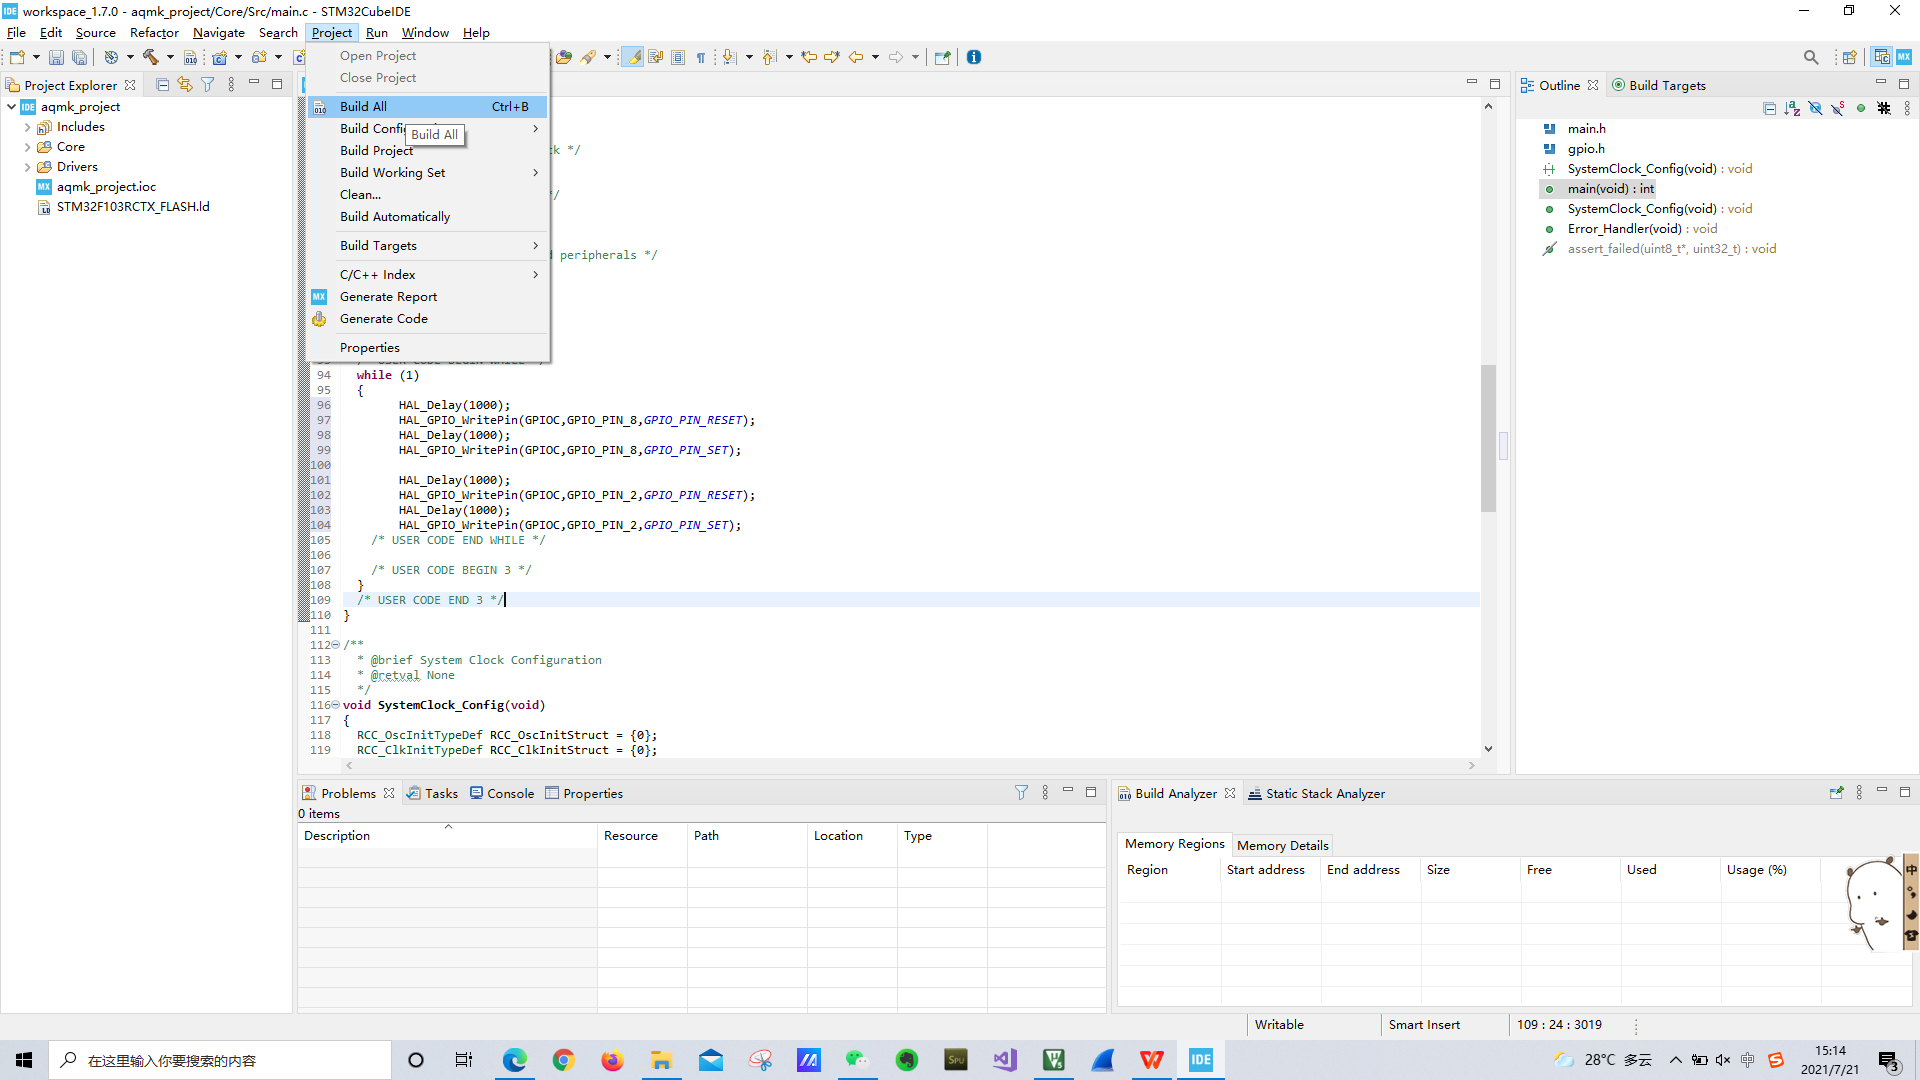The height and width of the screenshot is (1080, 1920).
Task: Toggle Hide Fields in Outline
Action: (x=1815, y=108)
